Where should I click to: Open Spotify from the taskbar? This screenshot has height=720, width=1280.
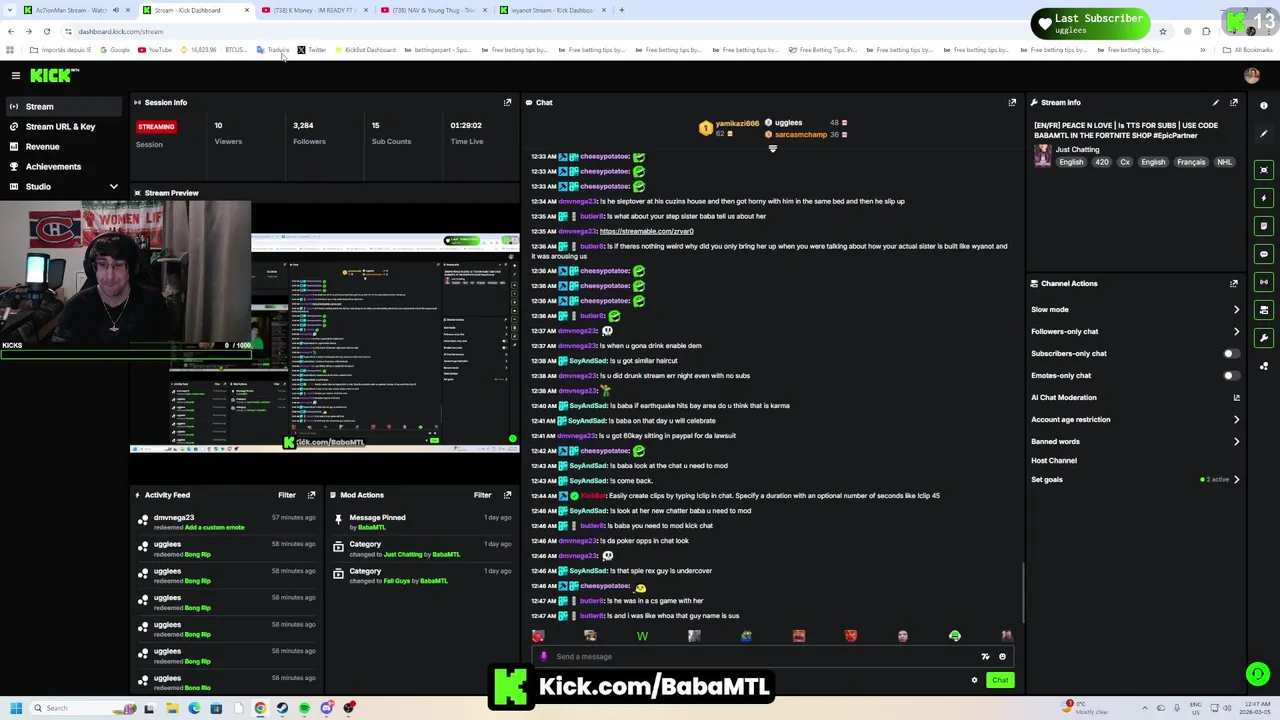tap(304, 708)
